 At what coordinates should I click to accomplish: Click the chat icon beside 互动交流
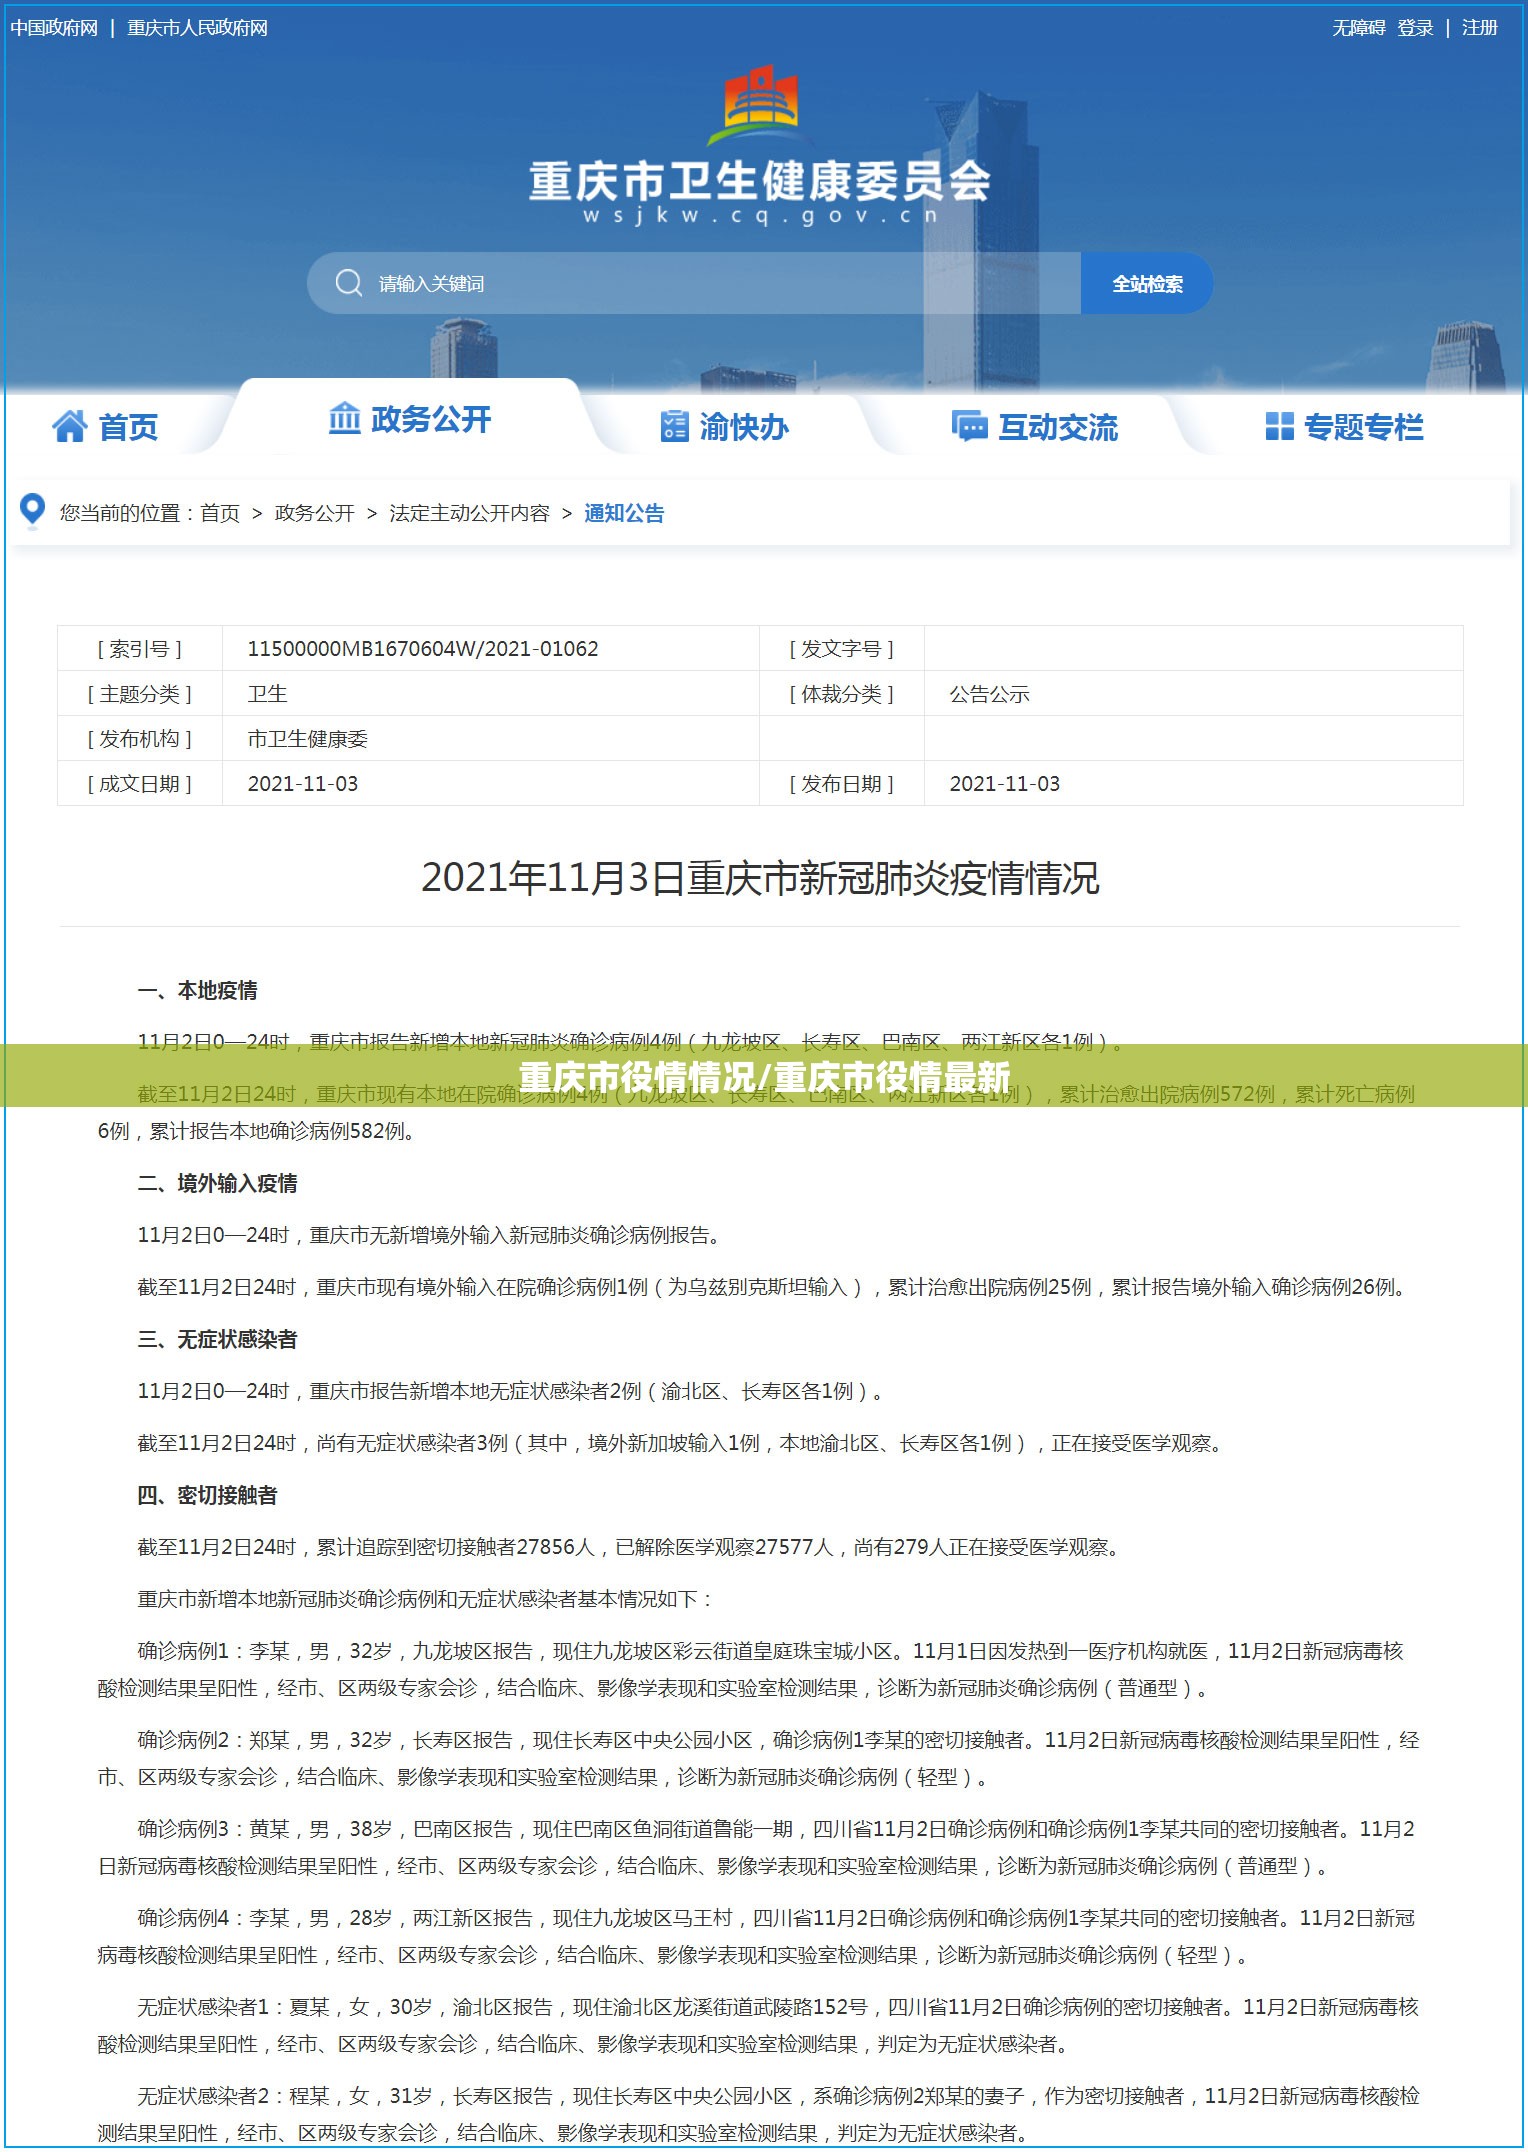pos(969,426)
